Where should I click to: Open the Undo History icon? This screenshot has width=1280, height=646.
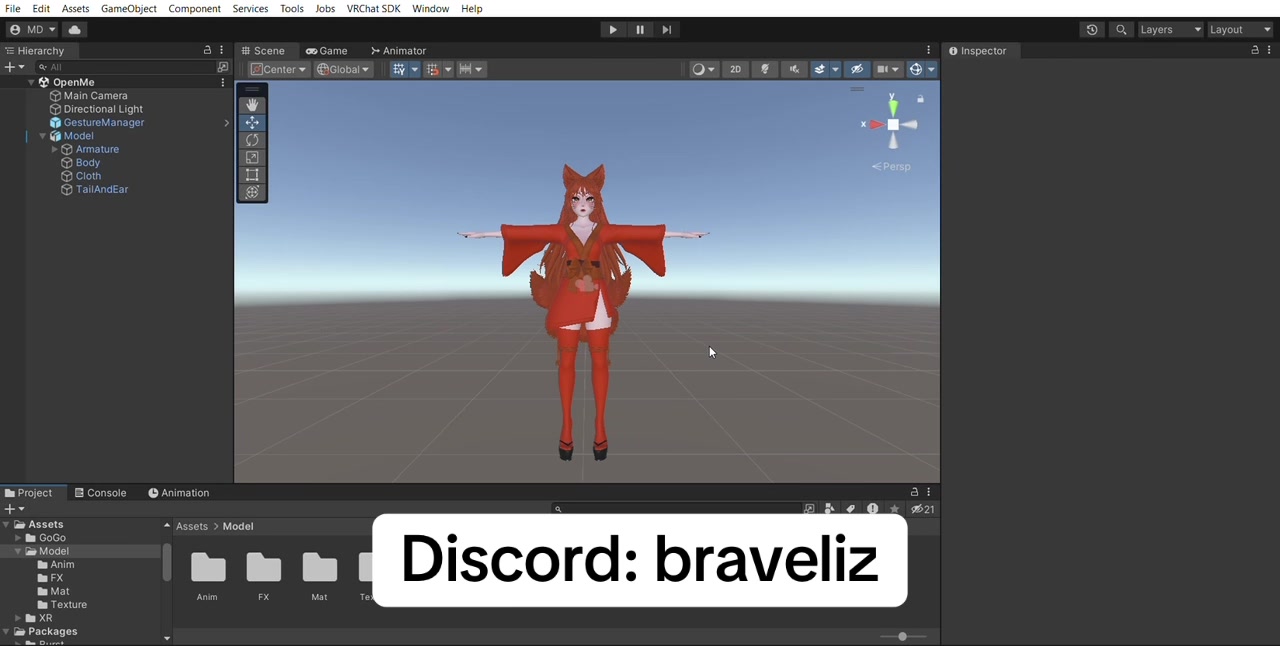coord(1092,30)
